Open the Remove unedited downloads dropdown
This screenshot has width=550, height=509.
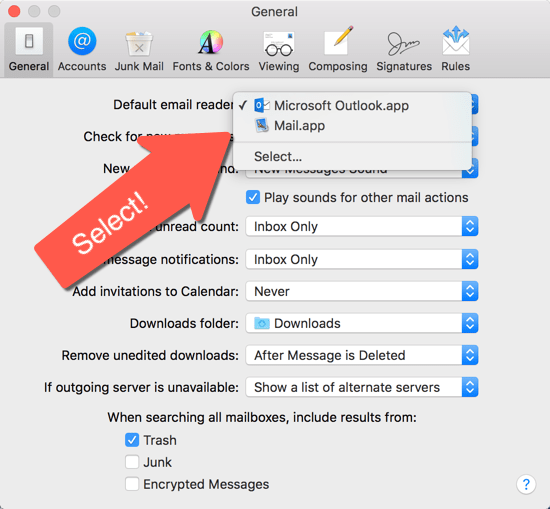coord(362,355)
